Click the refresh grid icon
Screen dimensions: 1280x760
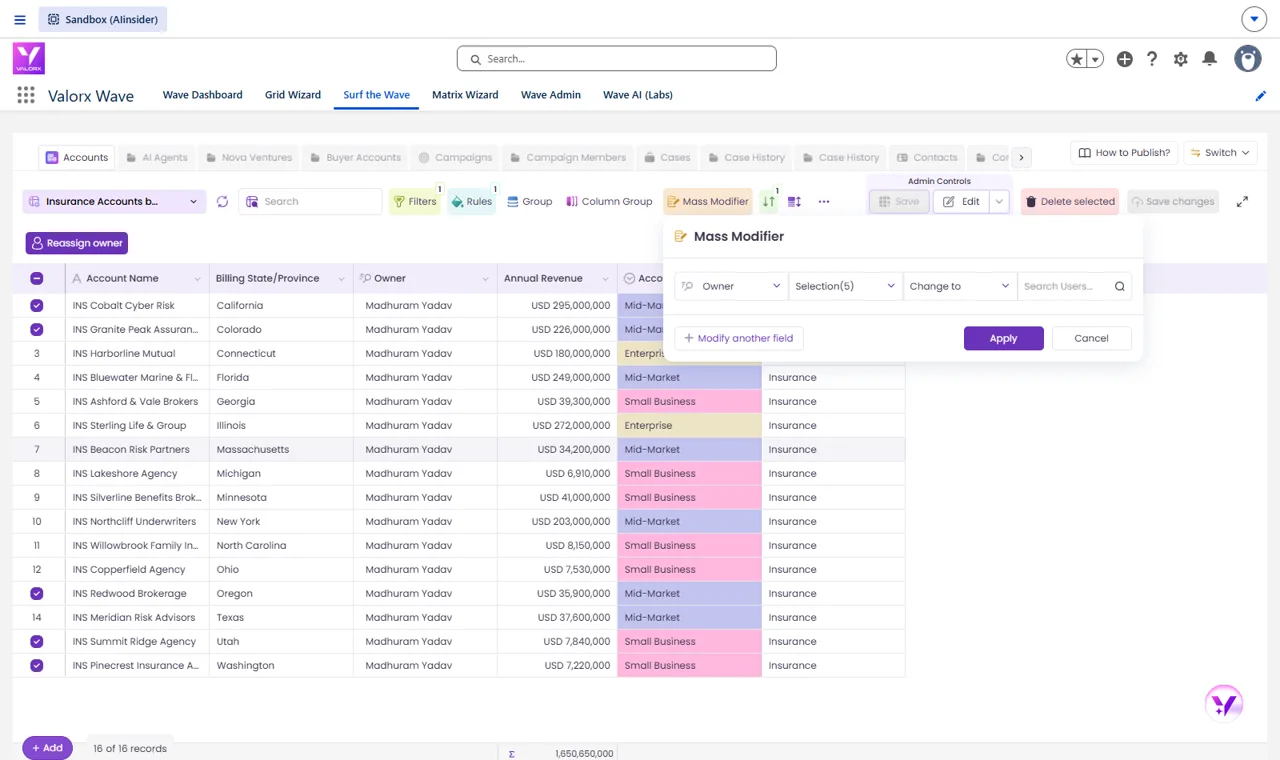(x=222, y=201)
